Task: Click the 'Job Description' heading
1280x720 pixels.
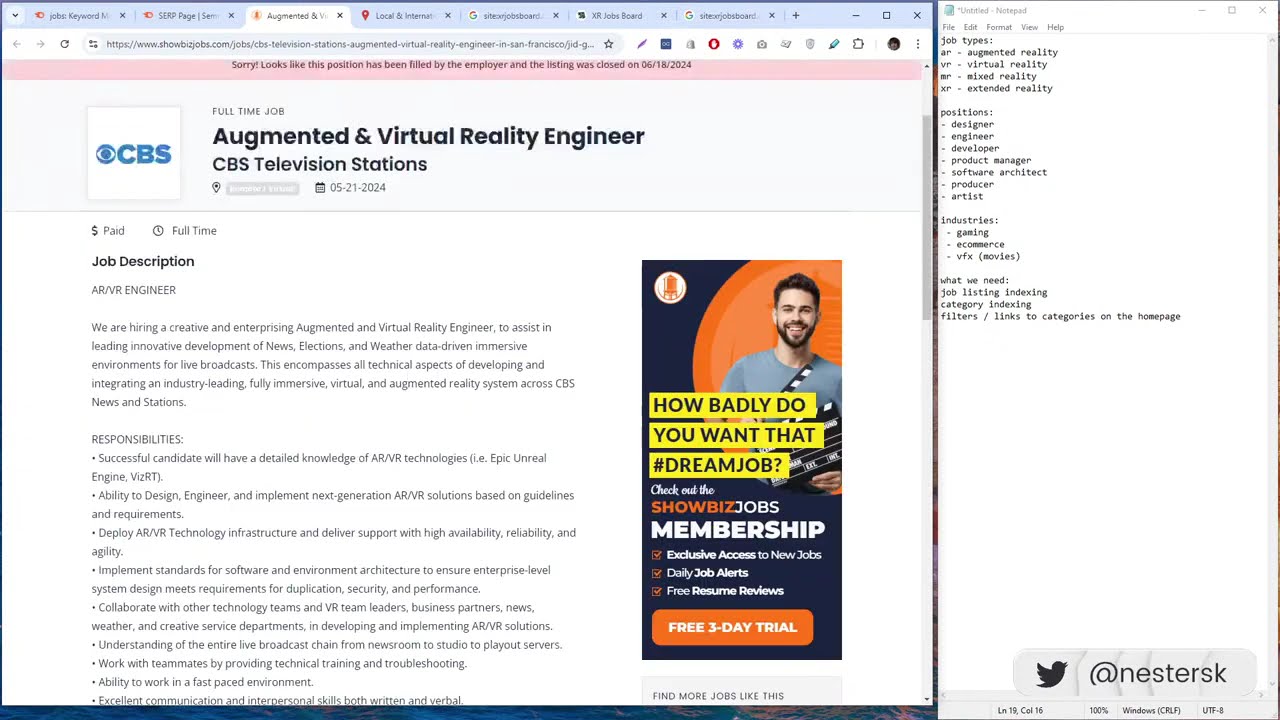Action: (143, 261)
